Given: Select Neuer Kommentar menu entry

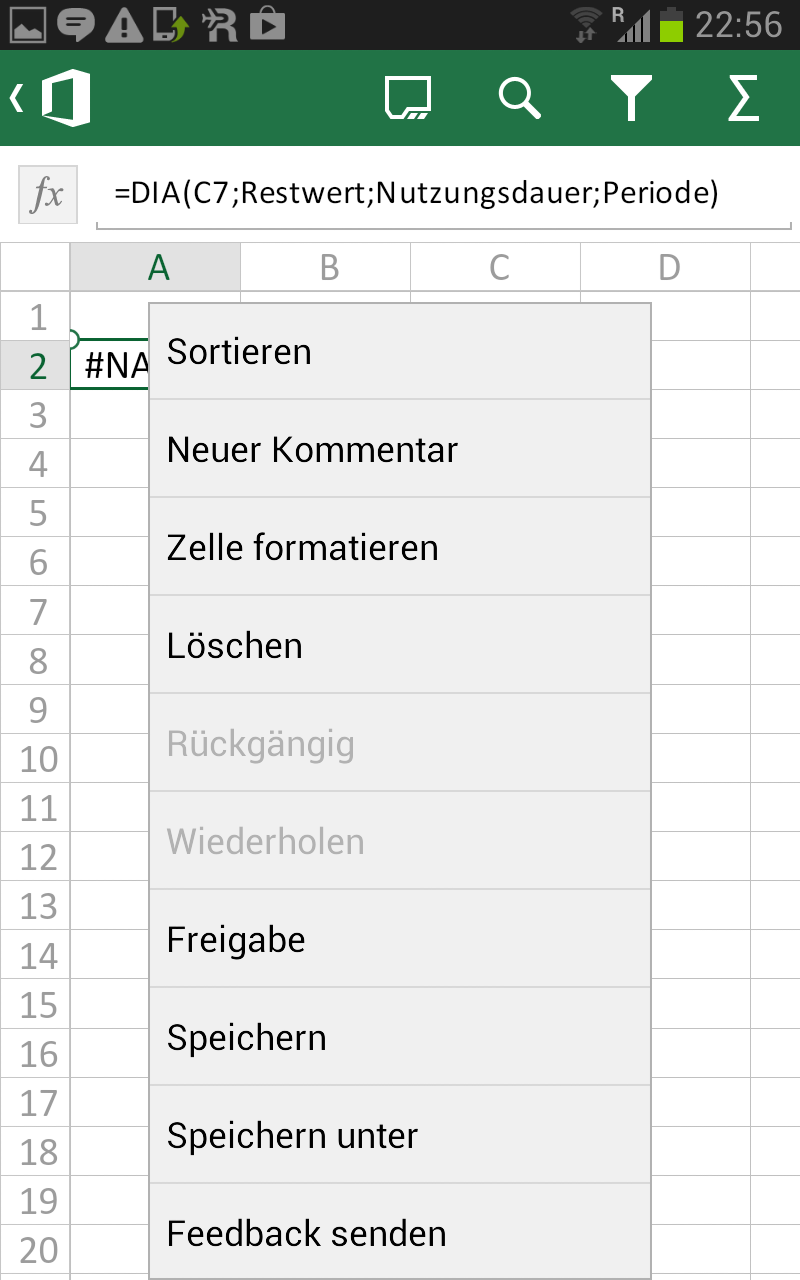Looking at the screenshot, I should (x=400, y=450).
